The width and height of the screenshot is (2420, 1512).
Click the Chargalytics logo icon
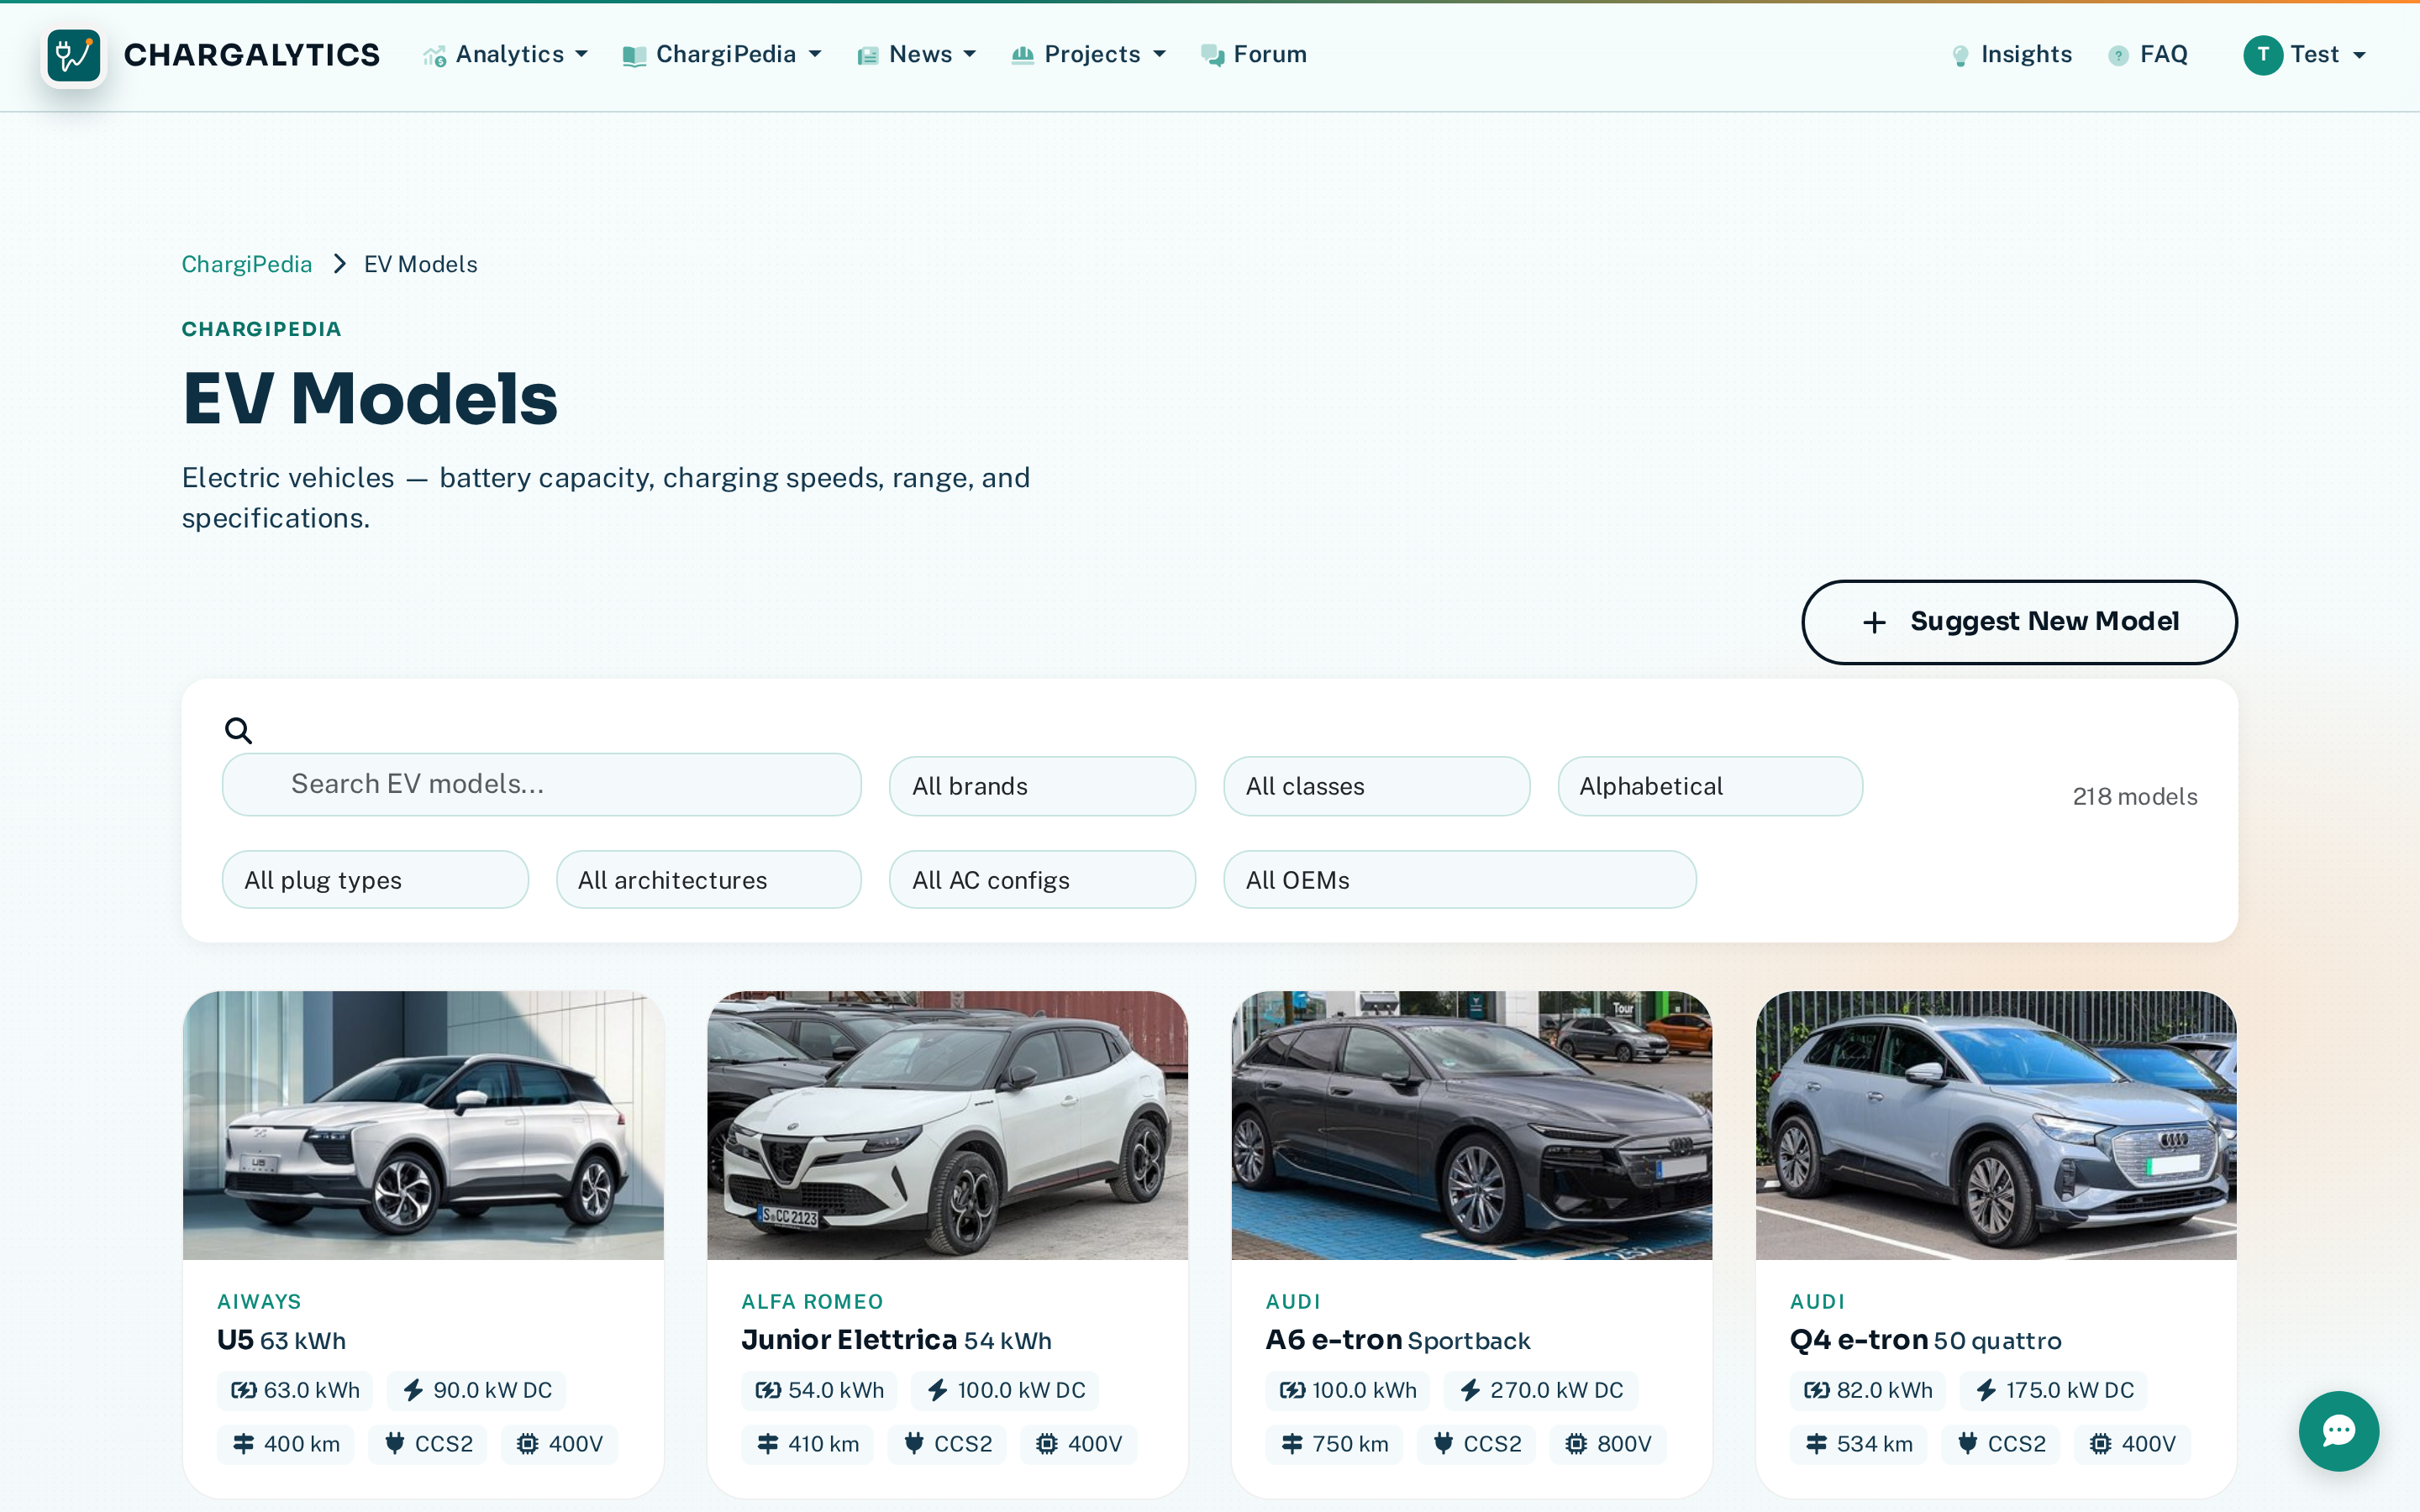click(x=73, y=55)
